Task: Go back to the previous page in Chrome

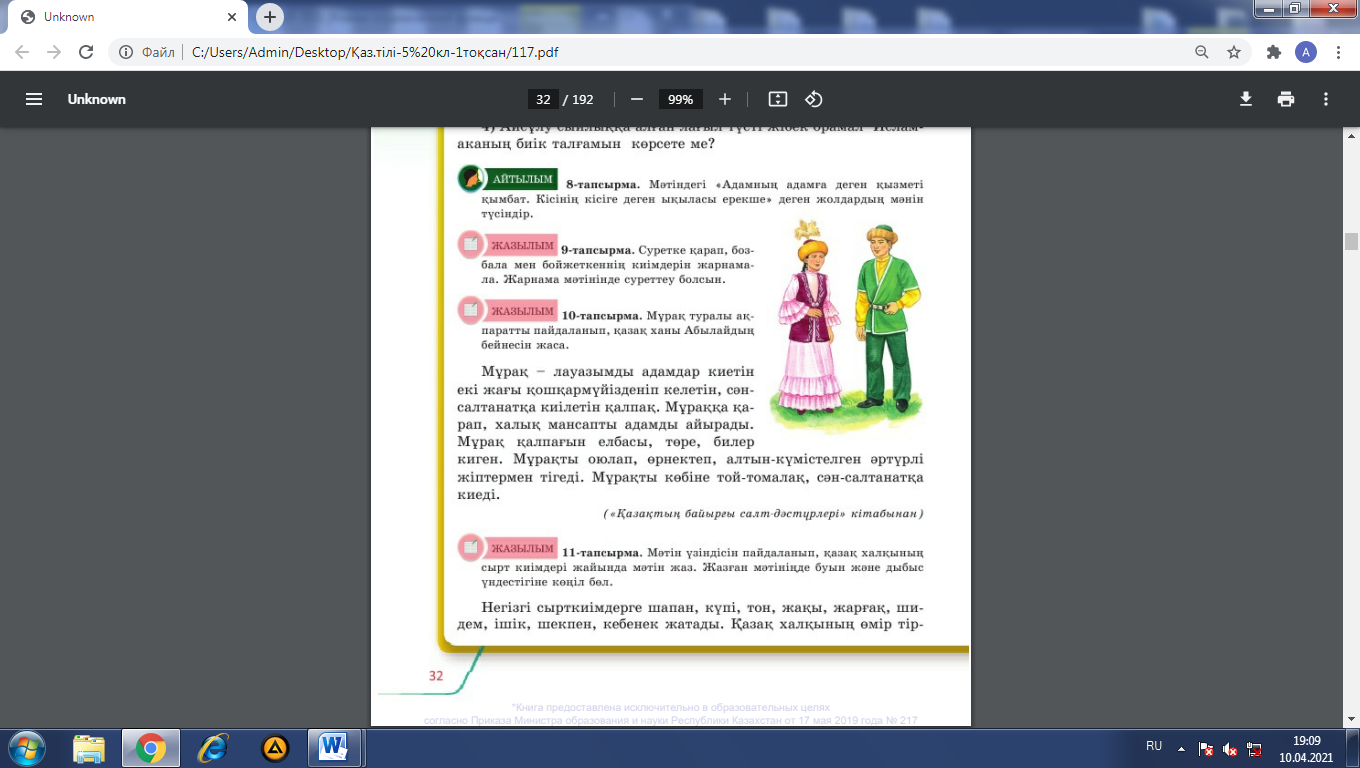Action: click(22, 52)
